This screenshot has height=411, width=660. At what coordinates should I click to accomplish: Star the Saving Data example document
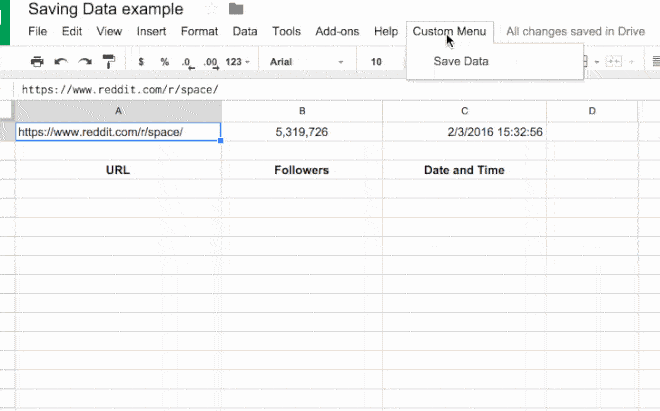pos(211,9)
